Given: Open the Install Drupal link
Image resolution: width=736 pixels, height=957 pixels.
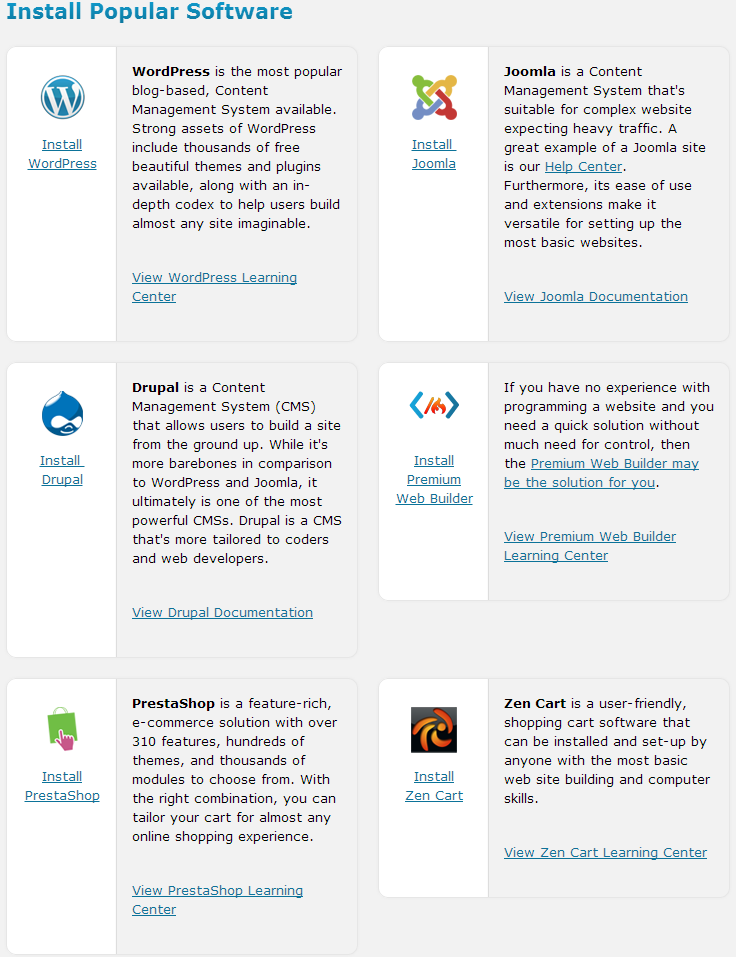Looking at the screenshot, I should pyautogui.click(x=62, y=470).
